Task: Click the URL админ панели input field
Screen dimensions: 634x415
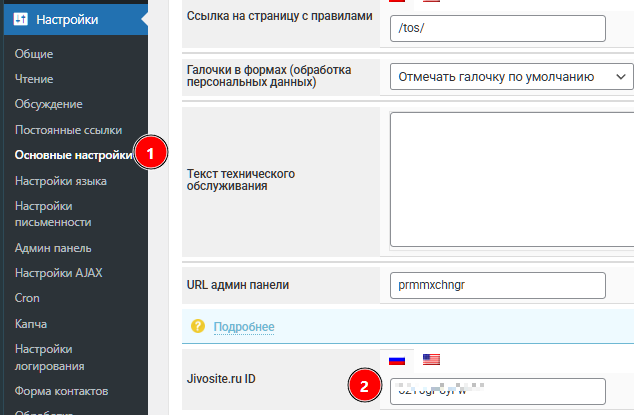Action: point(498,285)
